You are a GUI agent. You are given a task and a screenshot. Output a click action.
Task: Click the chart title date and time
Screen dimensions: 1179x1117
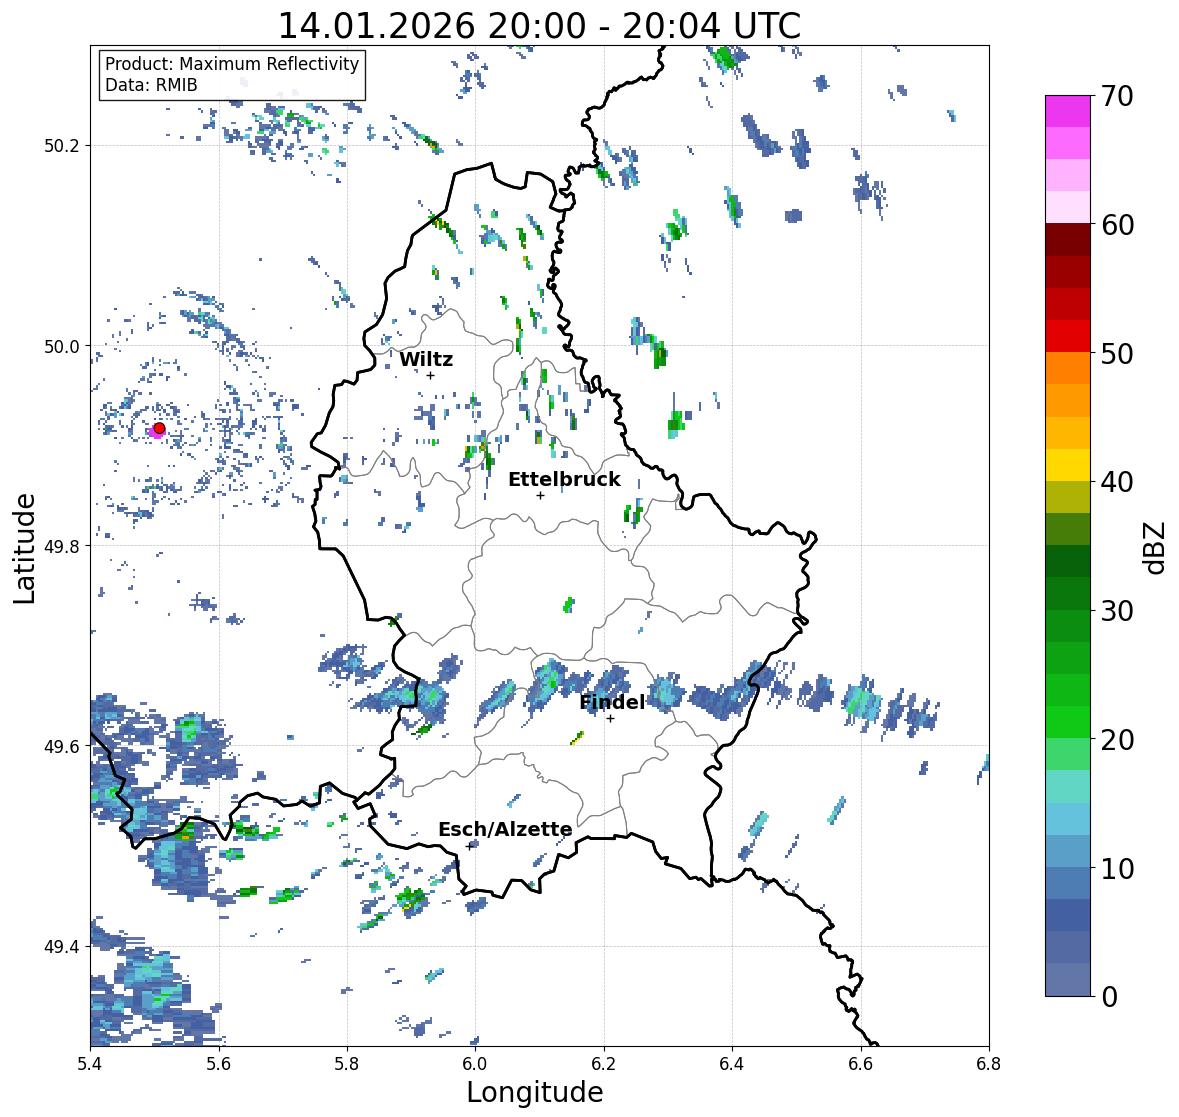click(x=539, y=26)
